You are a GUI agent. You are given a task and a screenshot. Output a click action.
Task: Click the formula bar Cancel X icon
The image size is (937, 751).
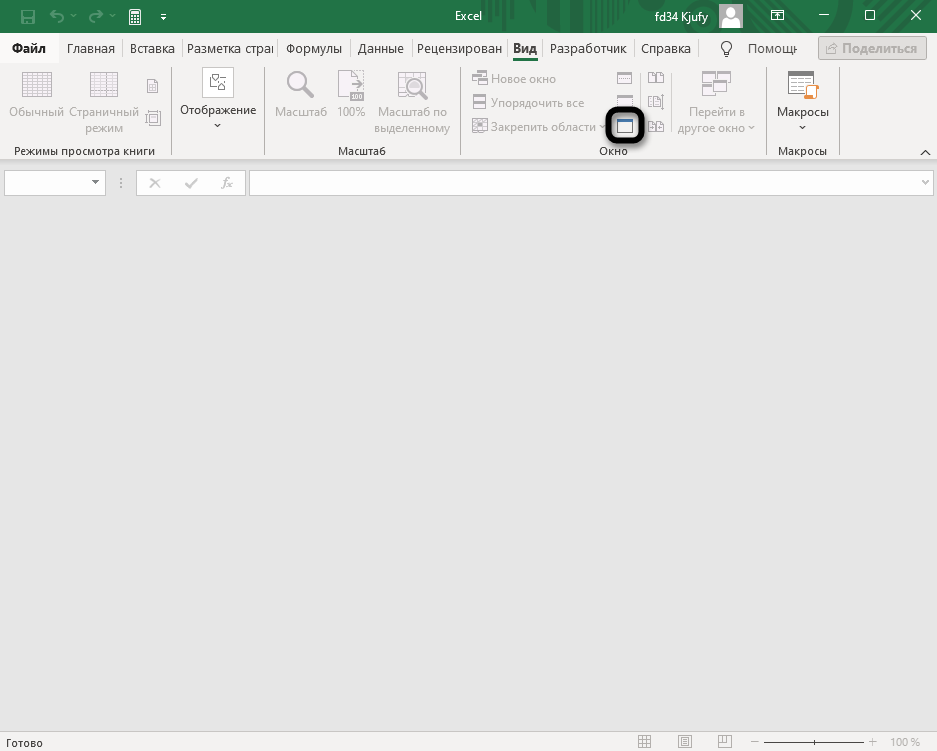pos(155,183)
